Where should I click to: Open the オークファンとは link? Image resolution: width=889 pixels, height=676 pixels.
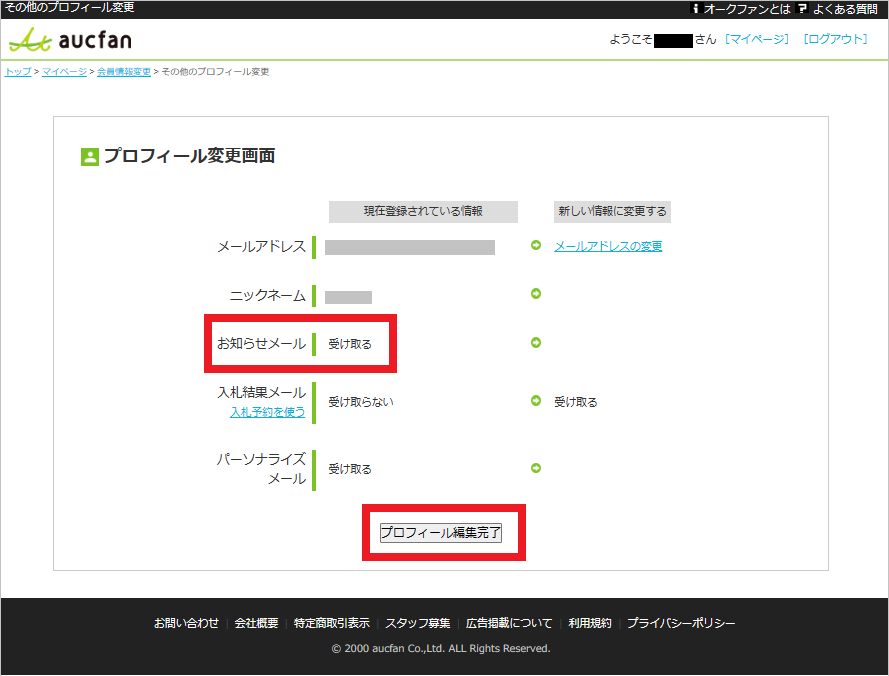click(x=747, y=9)
